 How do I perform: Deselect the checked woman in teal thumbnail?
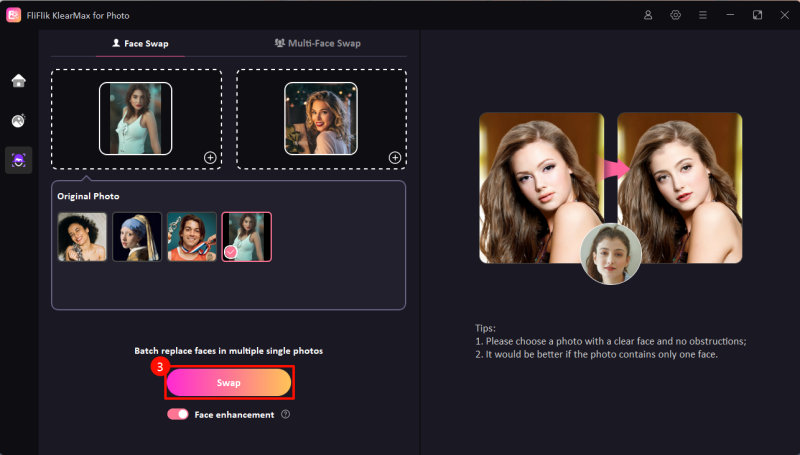pos(246,237)
